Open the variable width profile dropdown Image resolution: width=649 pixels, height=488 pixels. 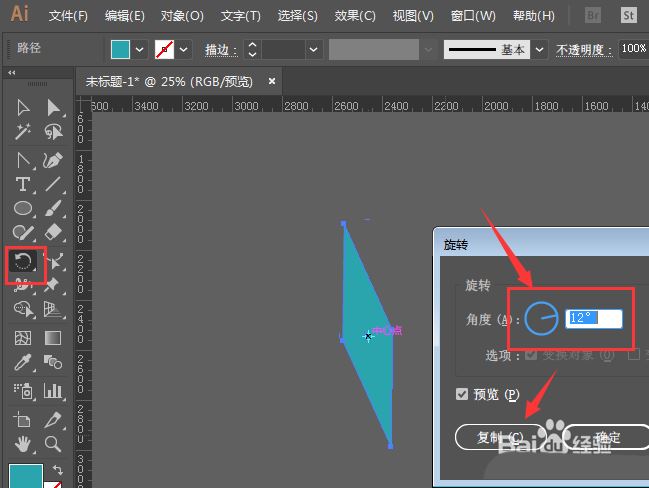[x=428, y=50]
